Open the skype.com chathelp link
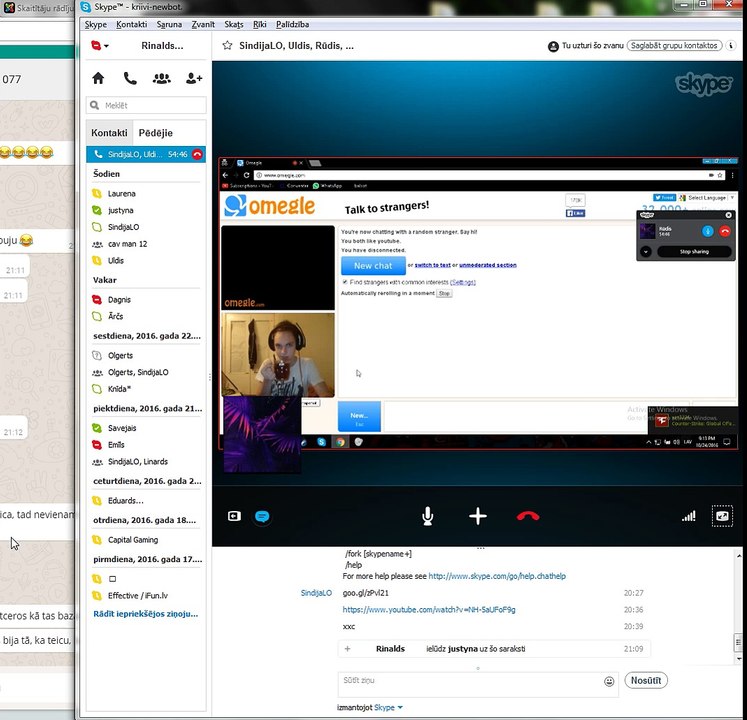Image resolution: width=747 pixels, height=720 pixels. [x=497, y=576]
